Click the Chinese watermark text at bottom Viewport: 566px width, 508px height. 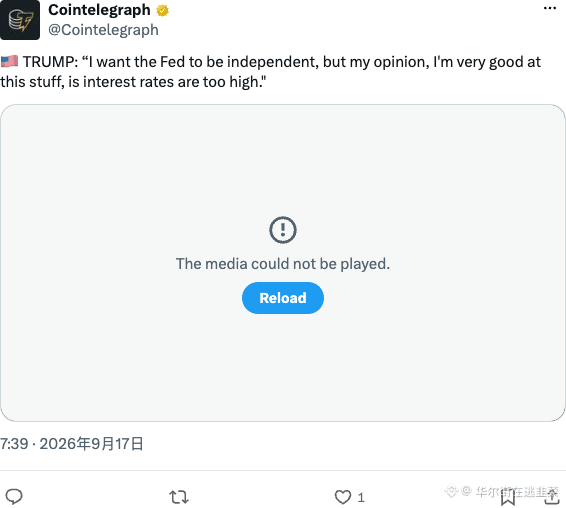point(502,491)
